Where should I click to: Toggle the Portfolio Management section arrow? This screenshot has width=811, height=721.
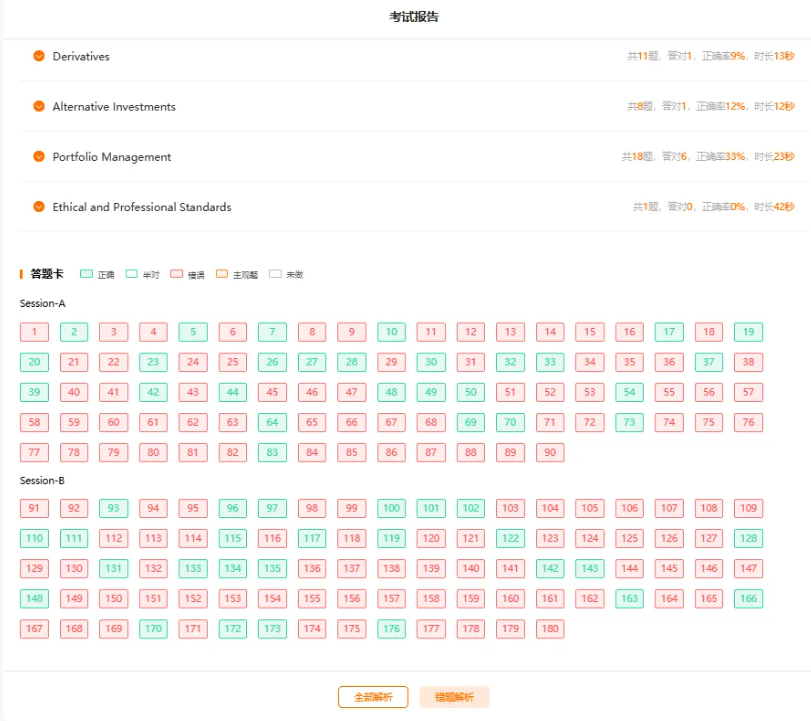(x=39, y=156)
